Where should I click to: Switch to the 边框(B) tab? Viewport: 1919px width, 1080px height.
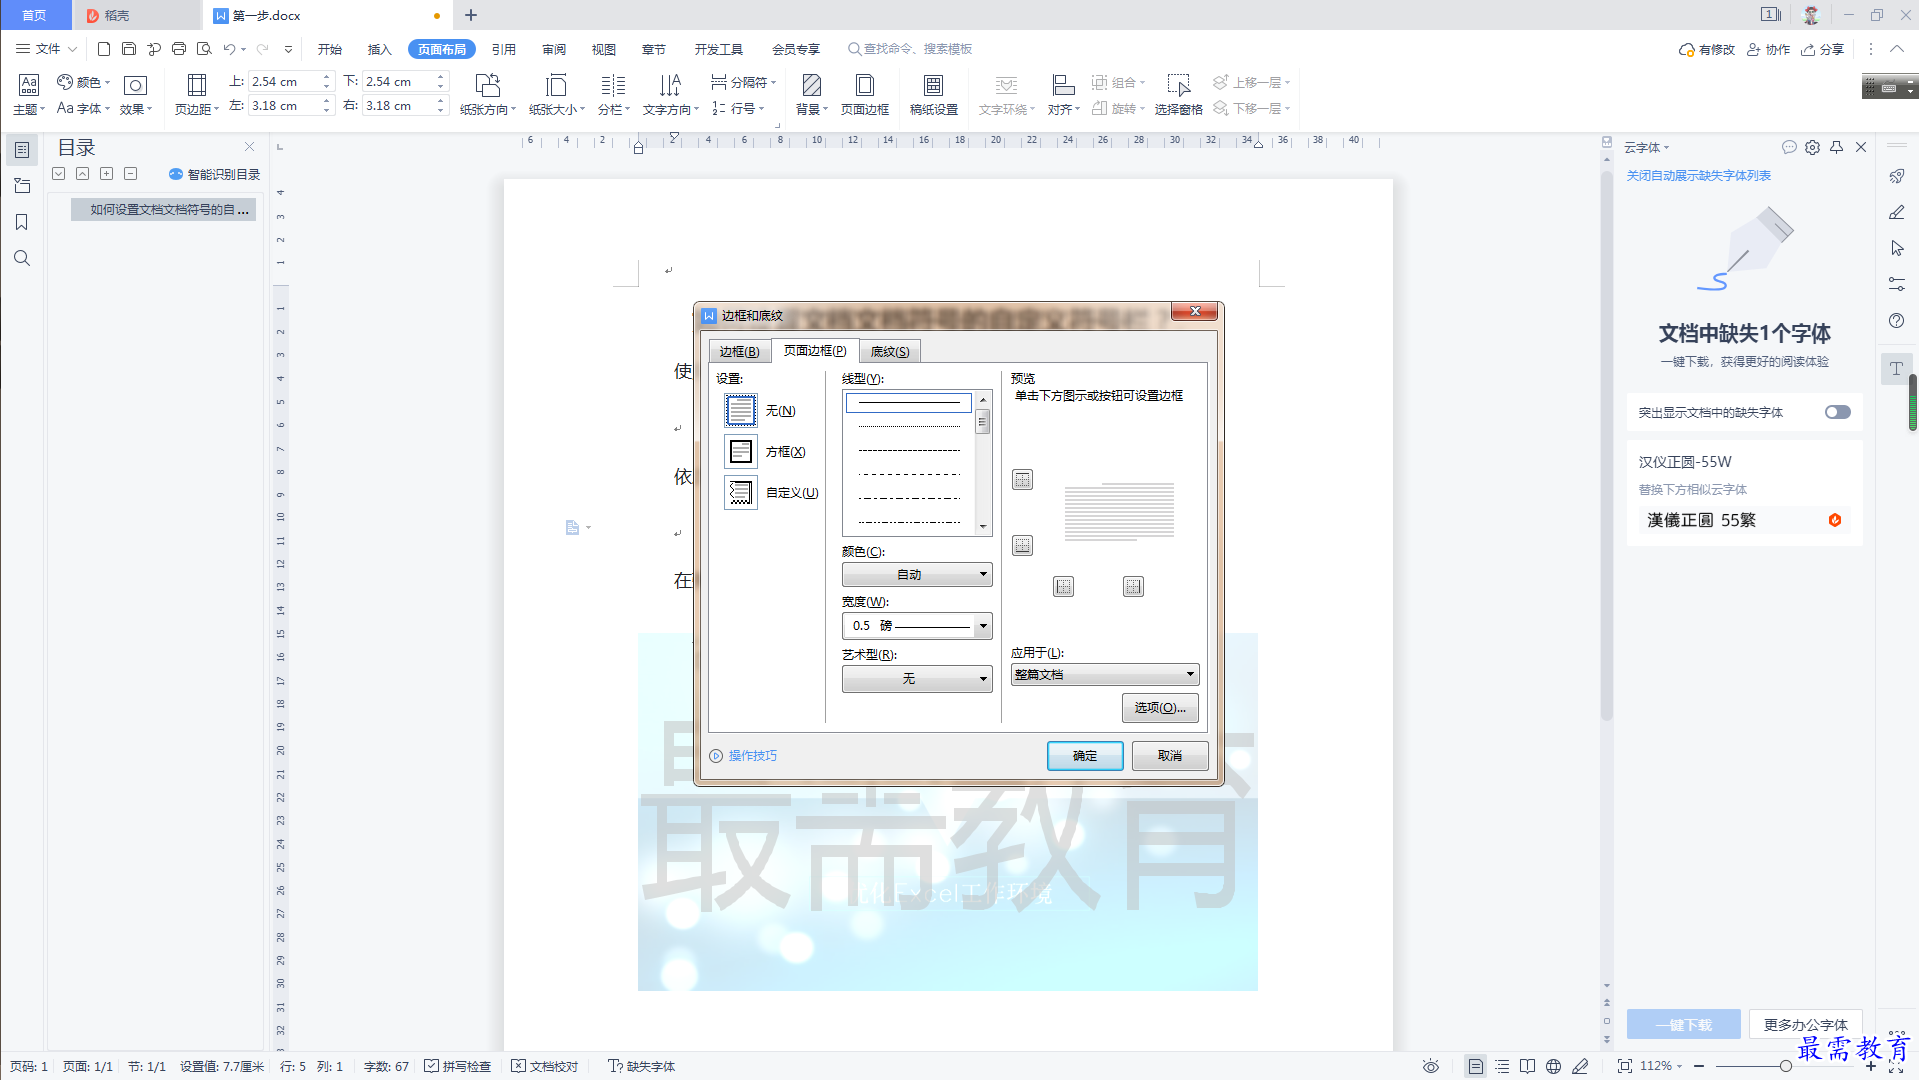tap(740, 352)
